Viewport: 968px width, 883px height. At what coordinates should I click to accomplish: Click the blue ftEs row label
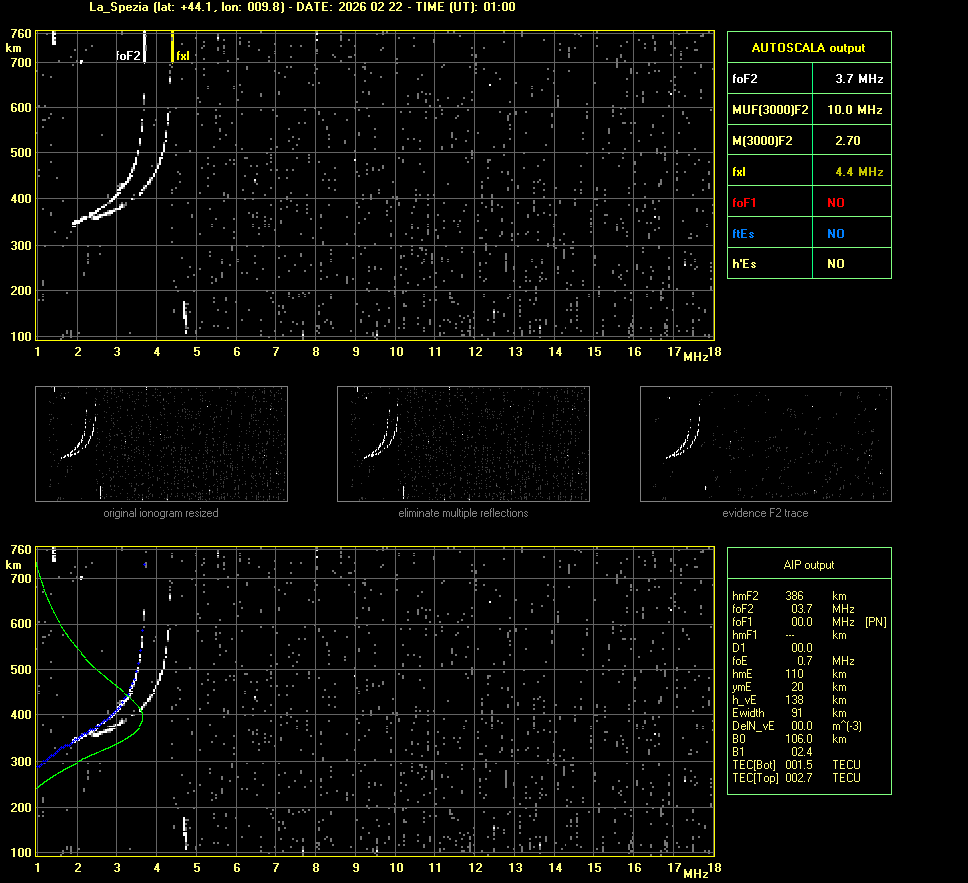pyautogui.click(x=745, y=233)
